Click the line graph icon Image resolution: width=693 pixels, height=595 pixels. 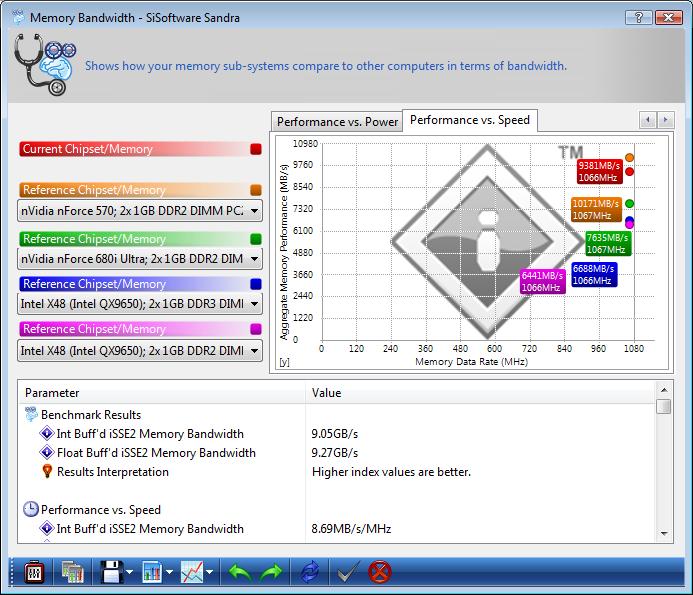tap(192, 572)
